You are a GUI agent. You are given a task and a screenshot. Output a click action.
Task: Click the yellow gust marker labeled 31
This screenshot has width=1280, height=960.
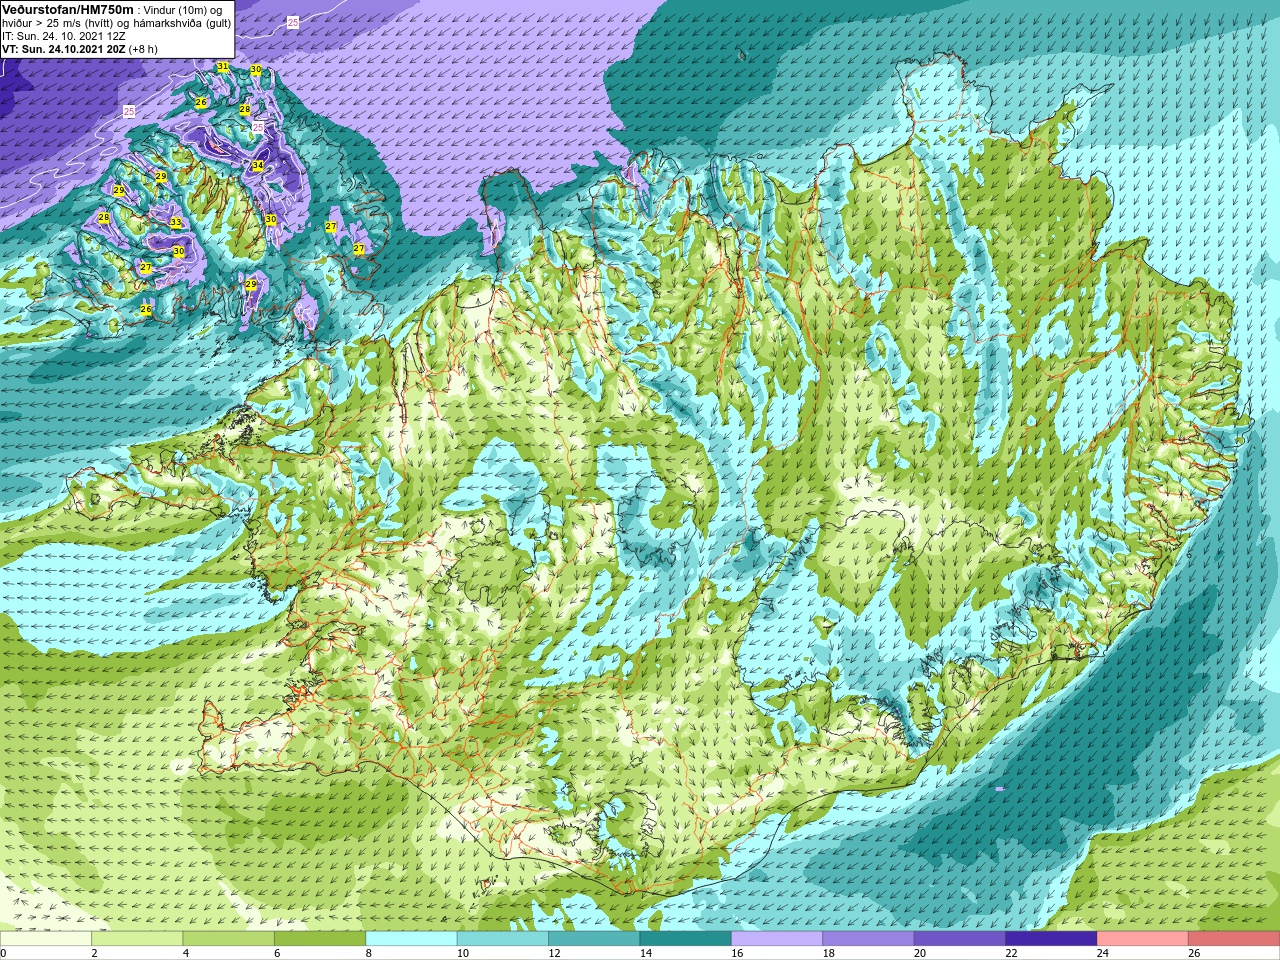coord(222,67)
